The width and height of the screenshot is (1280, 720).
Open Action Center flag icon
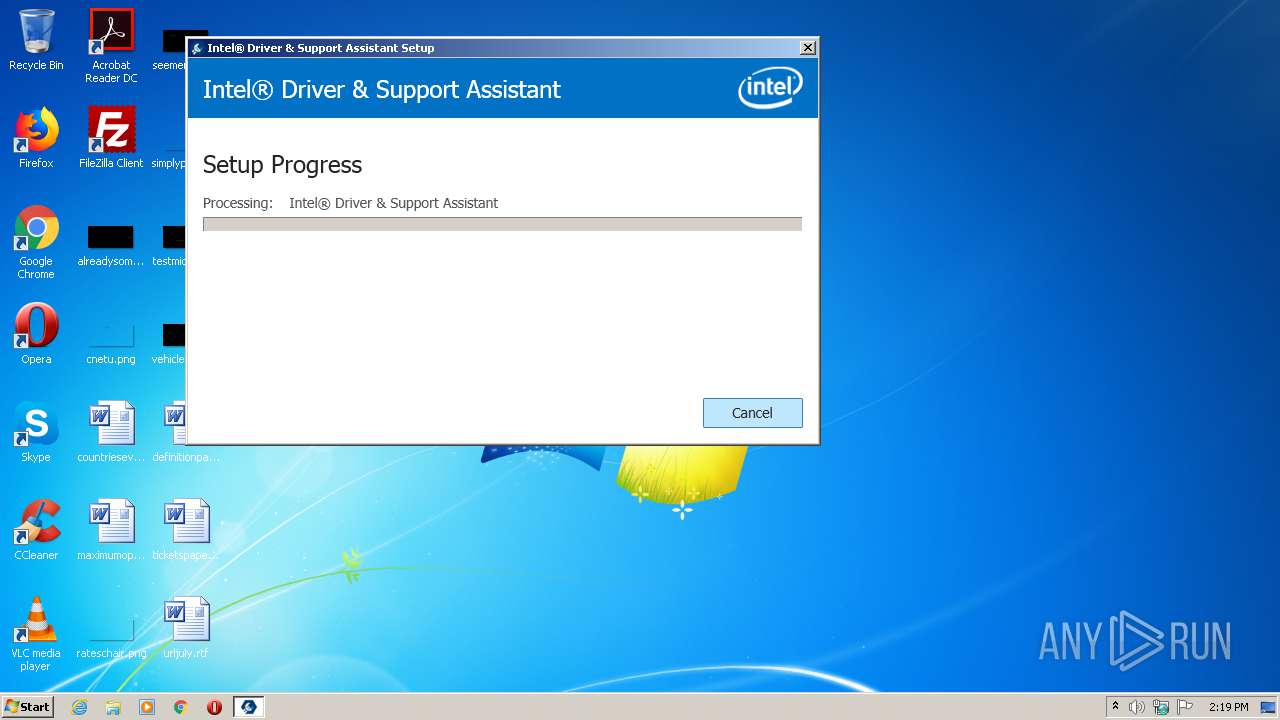click(1185, 707)
